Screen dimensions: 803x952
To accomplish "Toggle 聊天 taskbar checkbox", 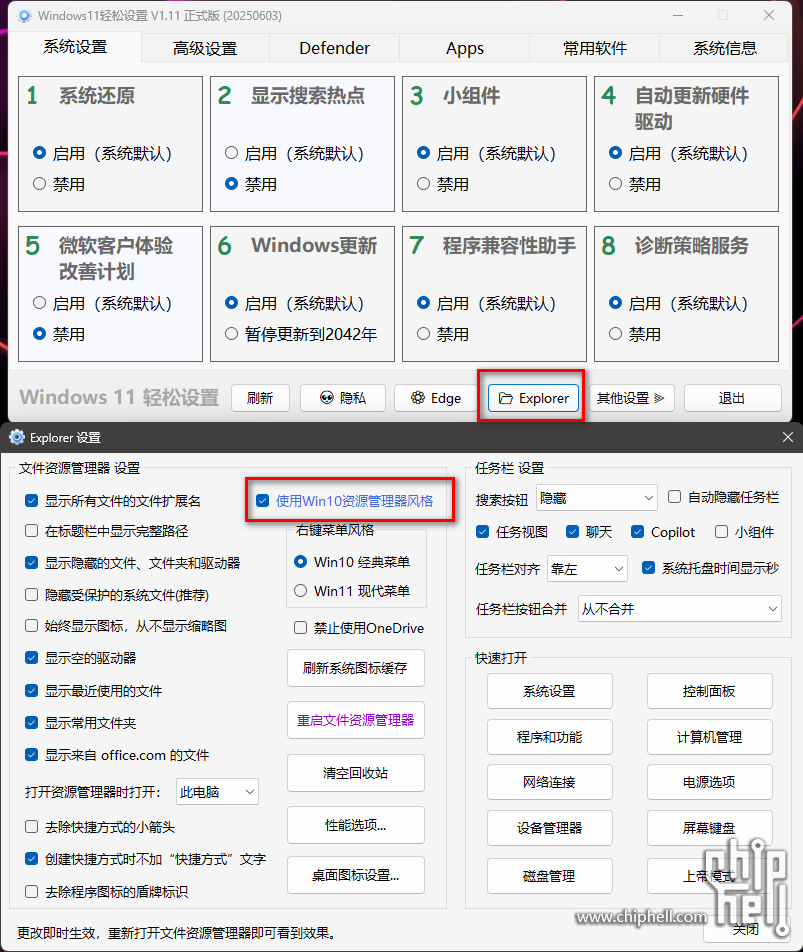I will tap(572, 532).
